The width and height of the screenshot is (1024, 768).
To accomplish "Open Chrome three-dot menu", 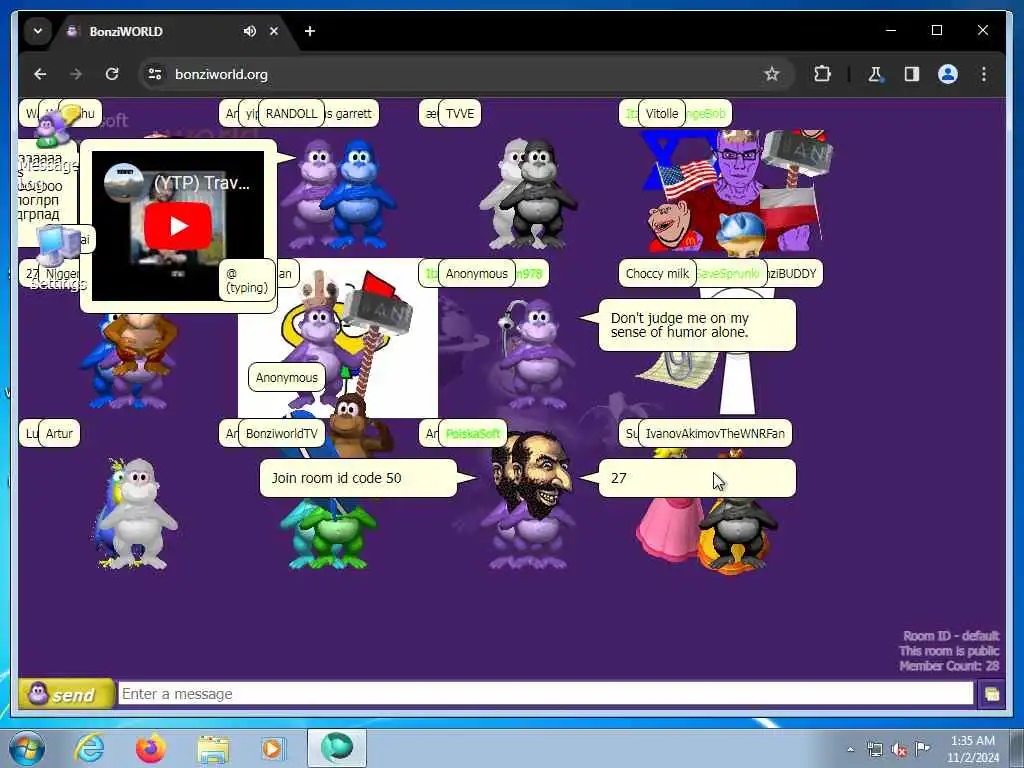I will (984, 74).
